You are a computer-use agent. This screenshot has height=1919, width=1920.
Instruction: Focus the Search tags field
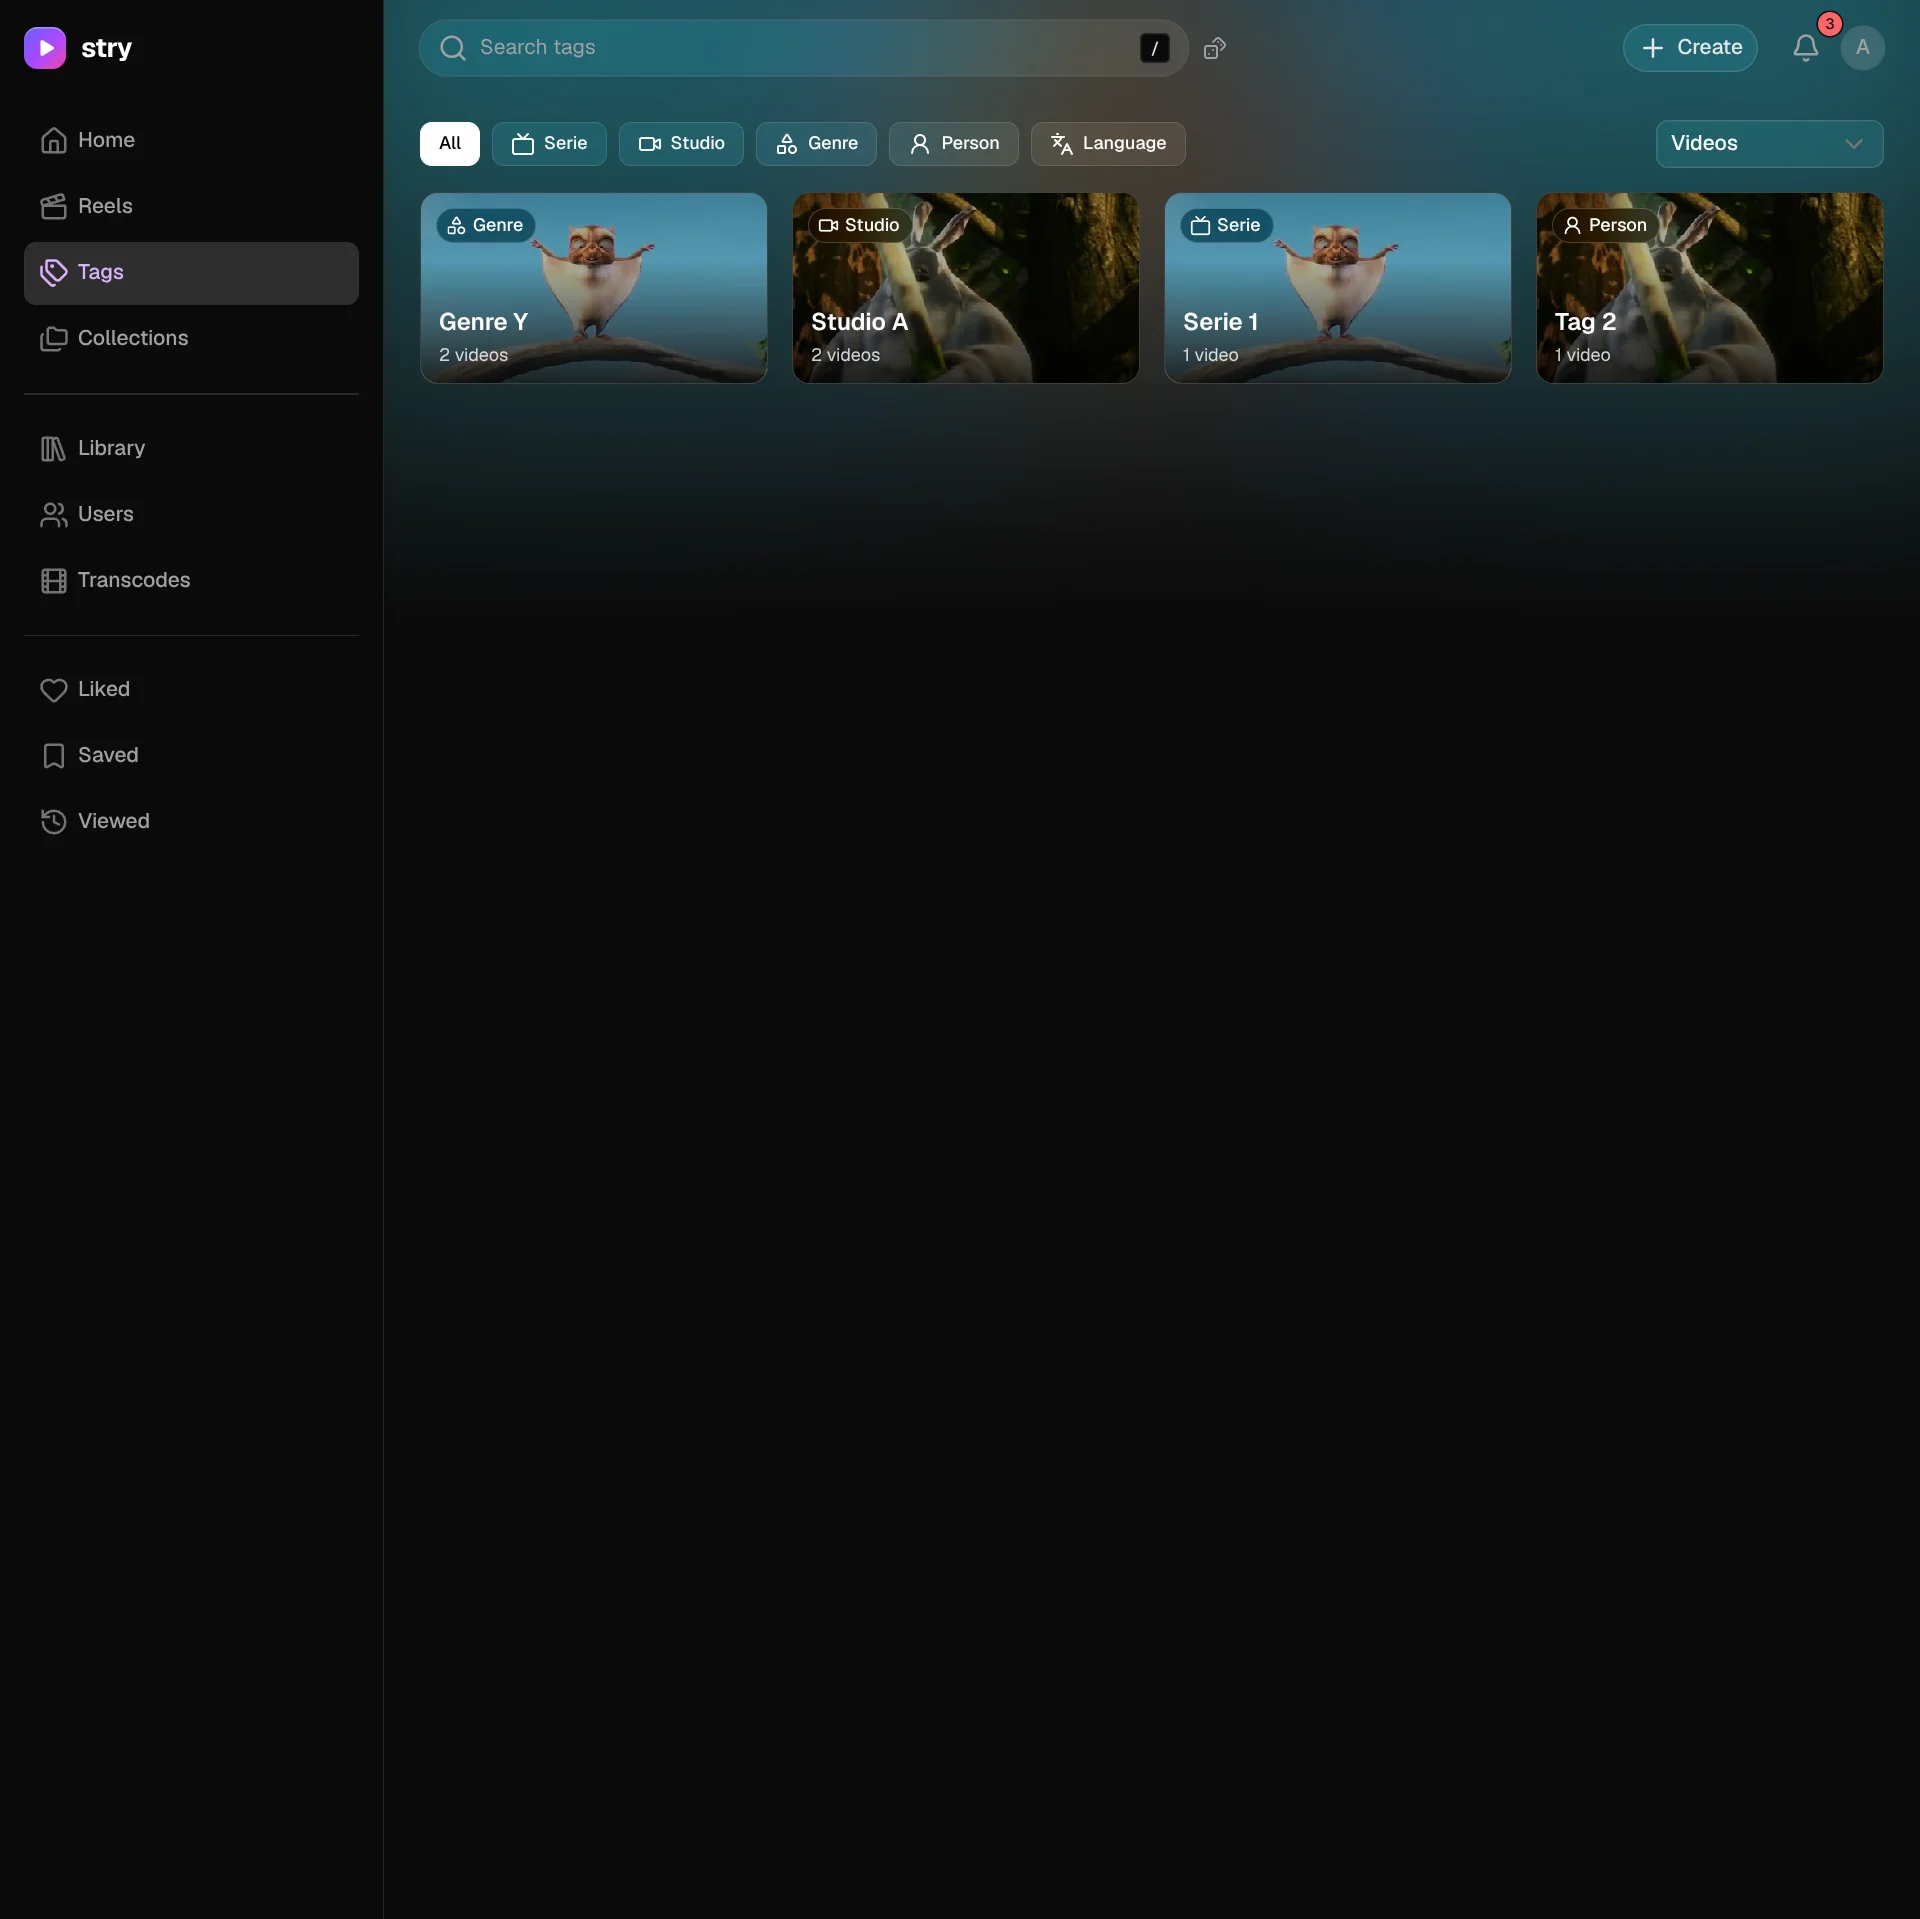point(804,48)
